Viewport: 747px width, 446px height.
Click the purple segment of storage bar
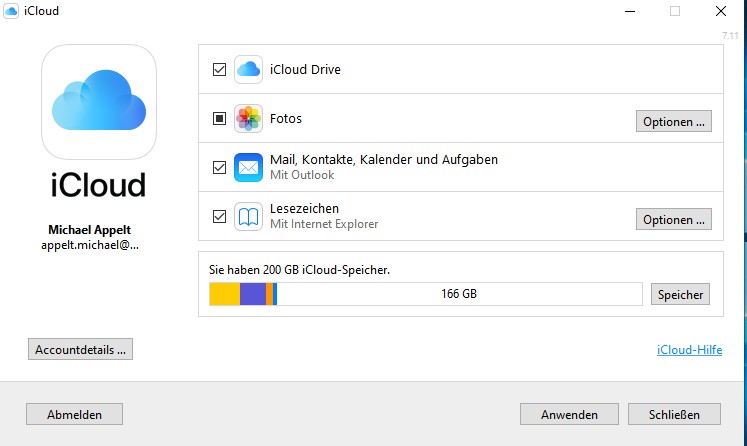pyautogui.click(x=252, y=294)
